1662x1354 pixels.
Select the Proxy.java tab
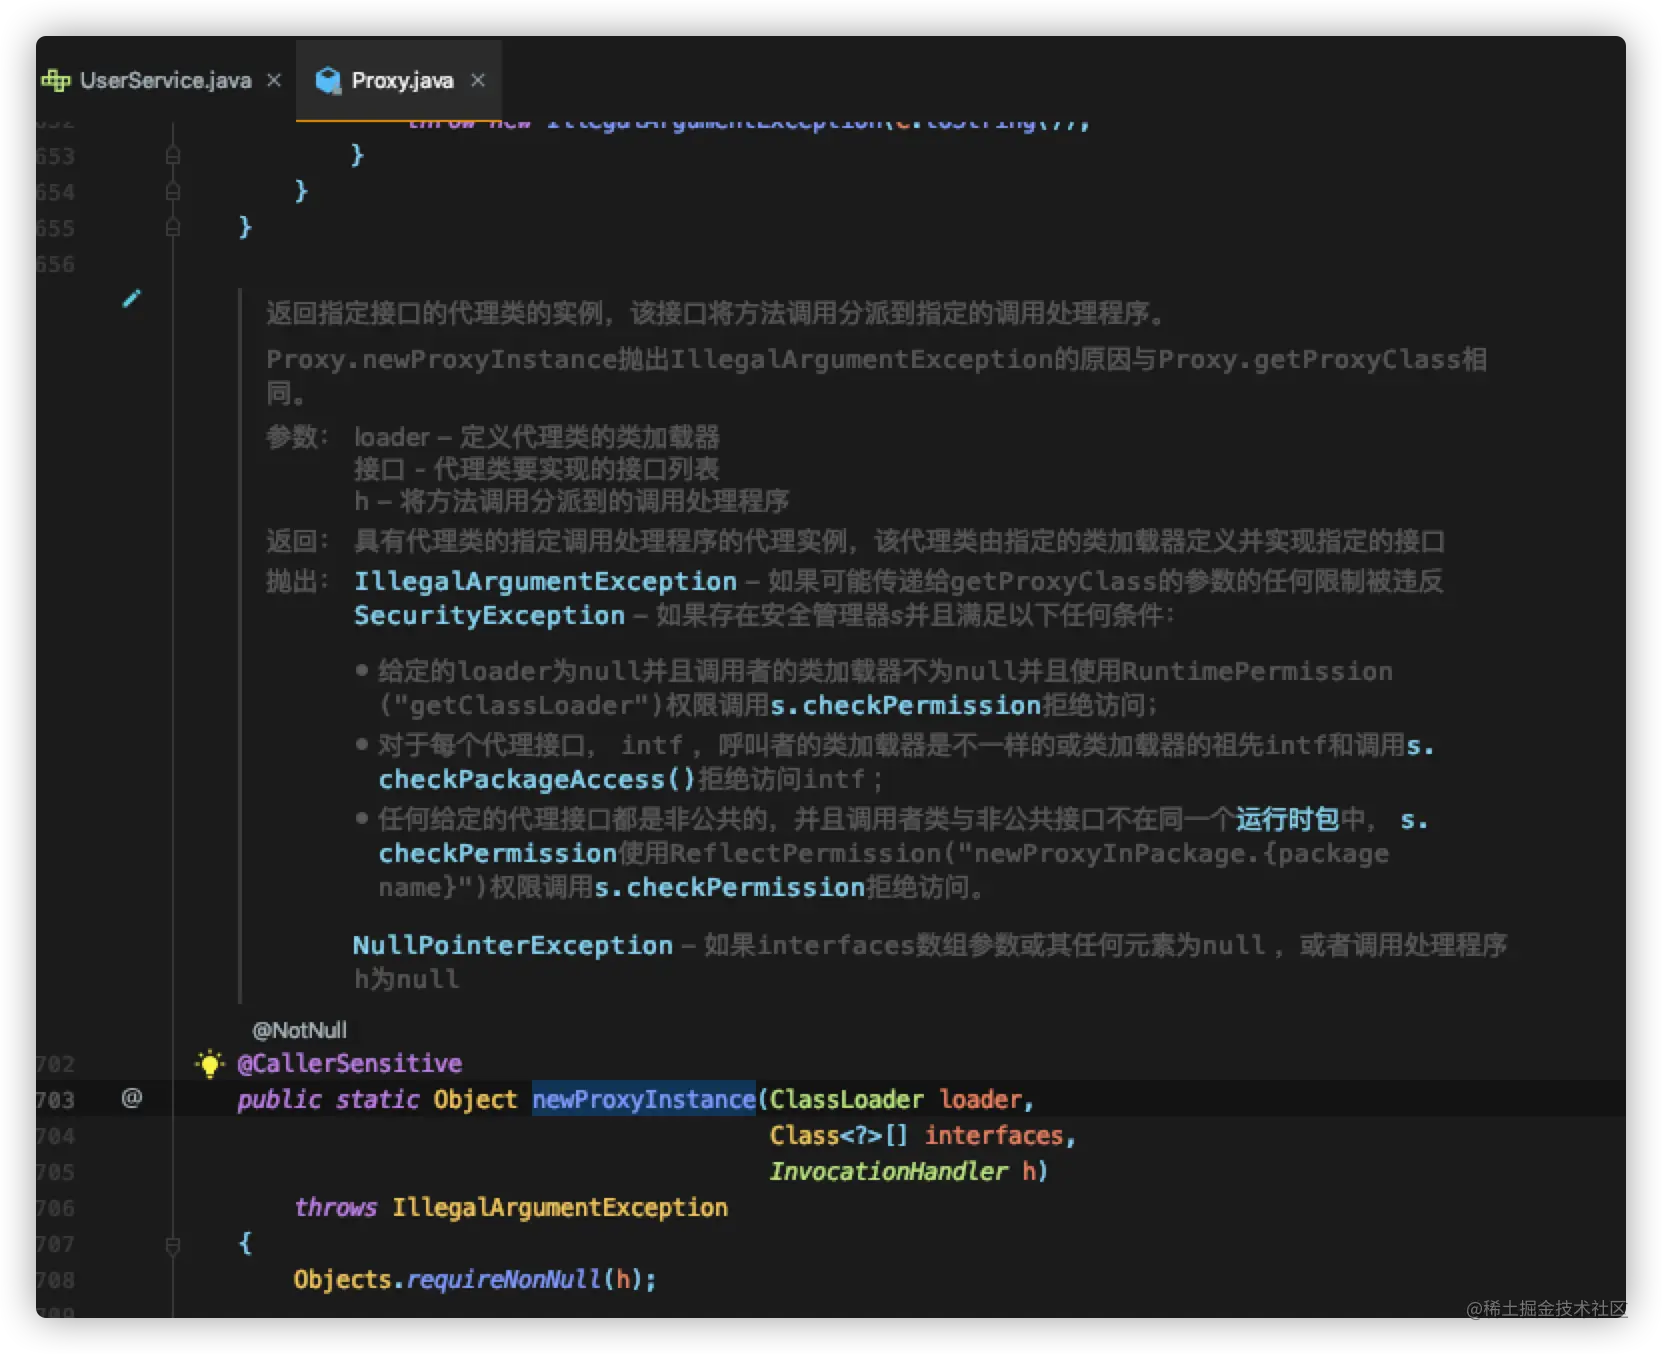tap(400, 81)
